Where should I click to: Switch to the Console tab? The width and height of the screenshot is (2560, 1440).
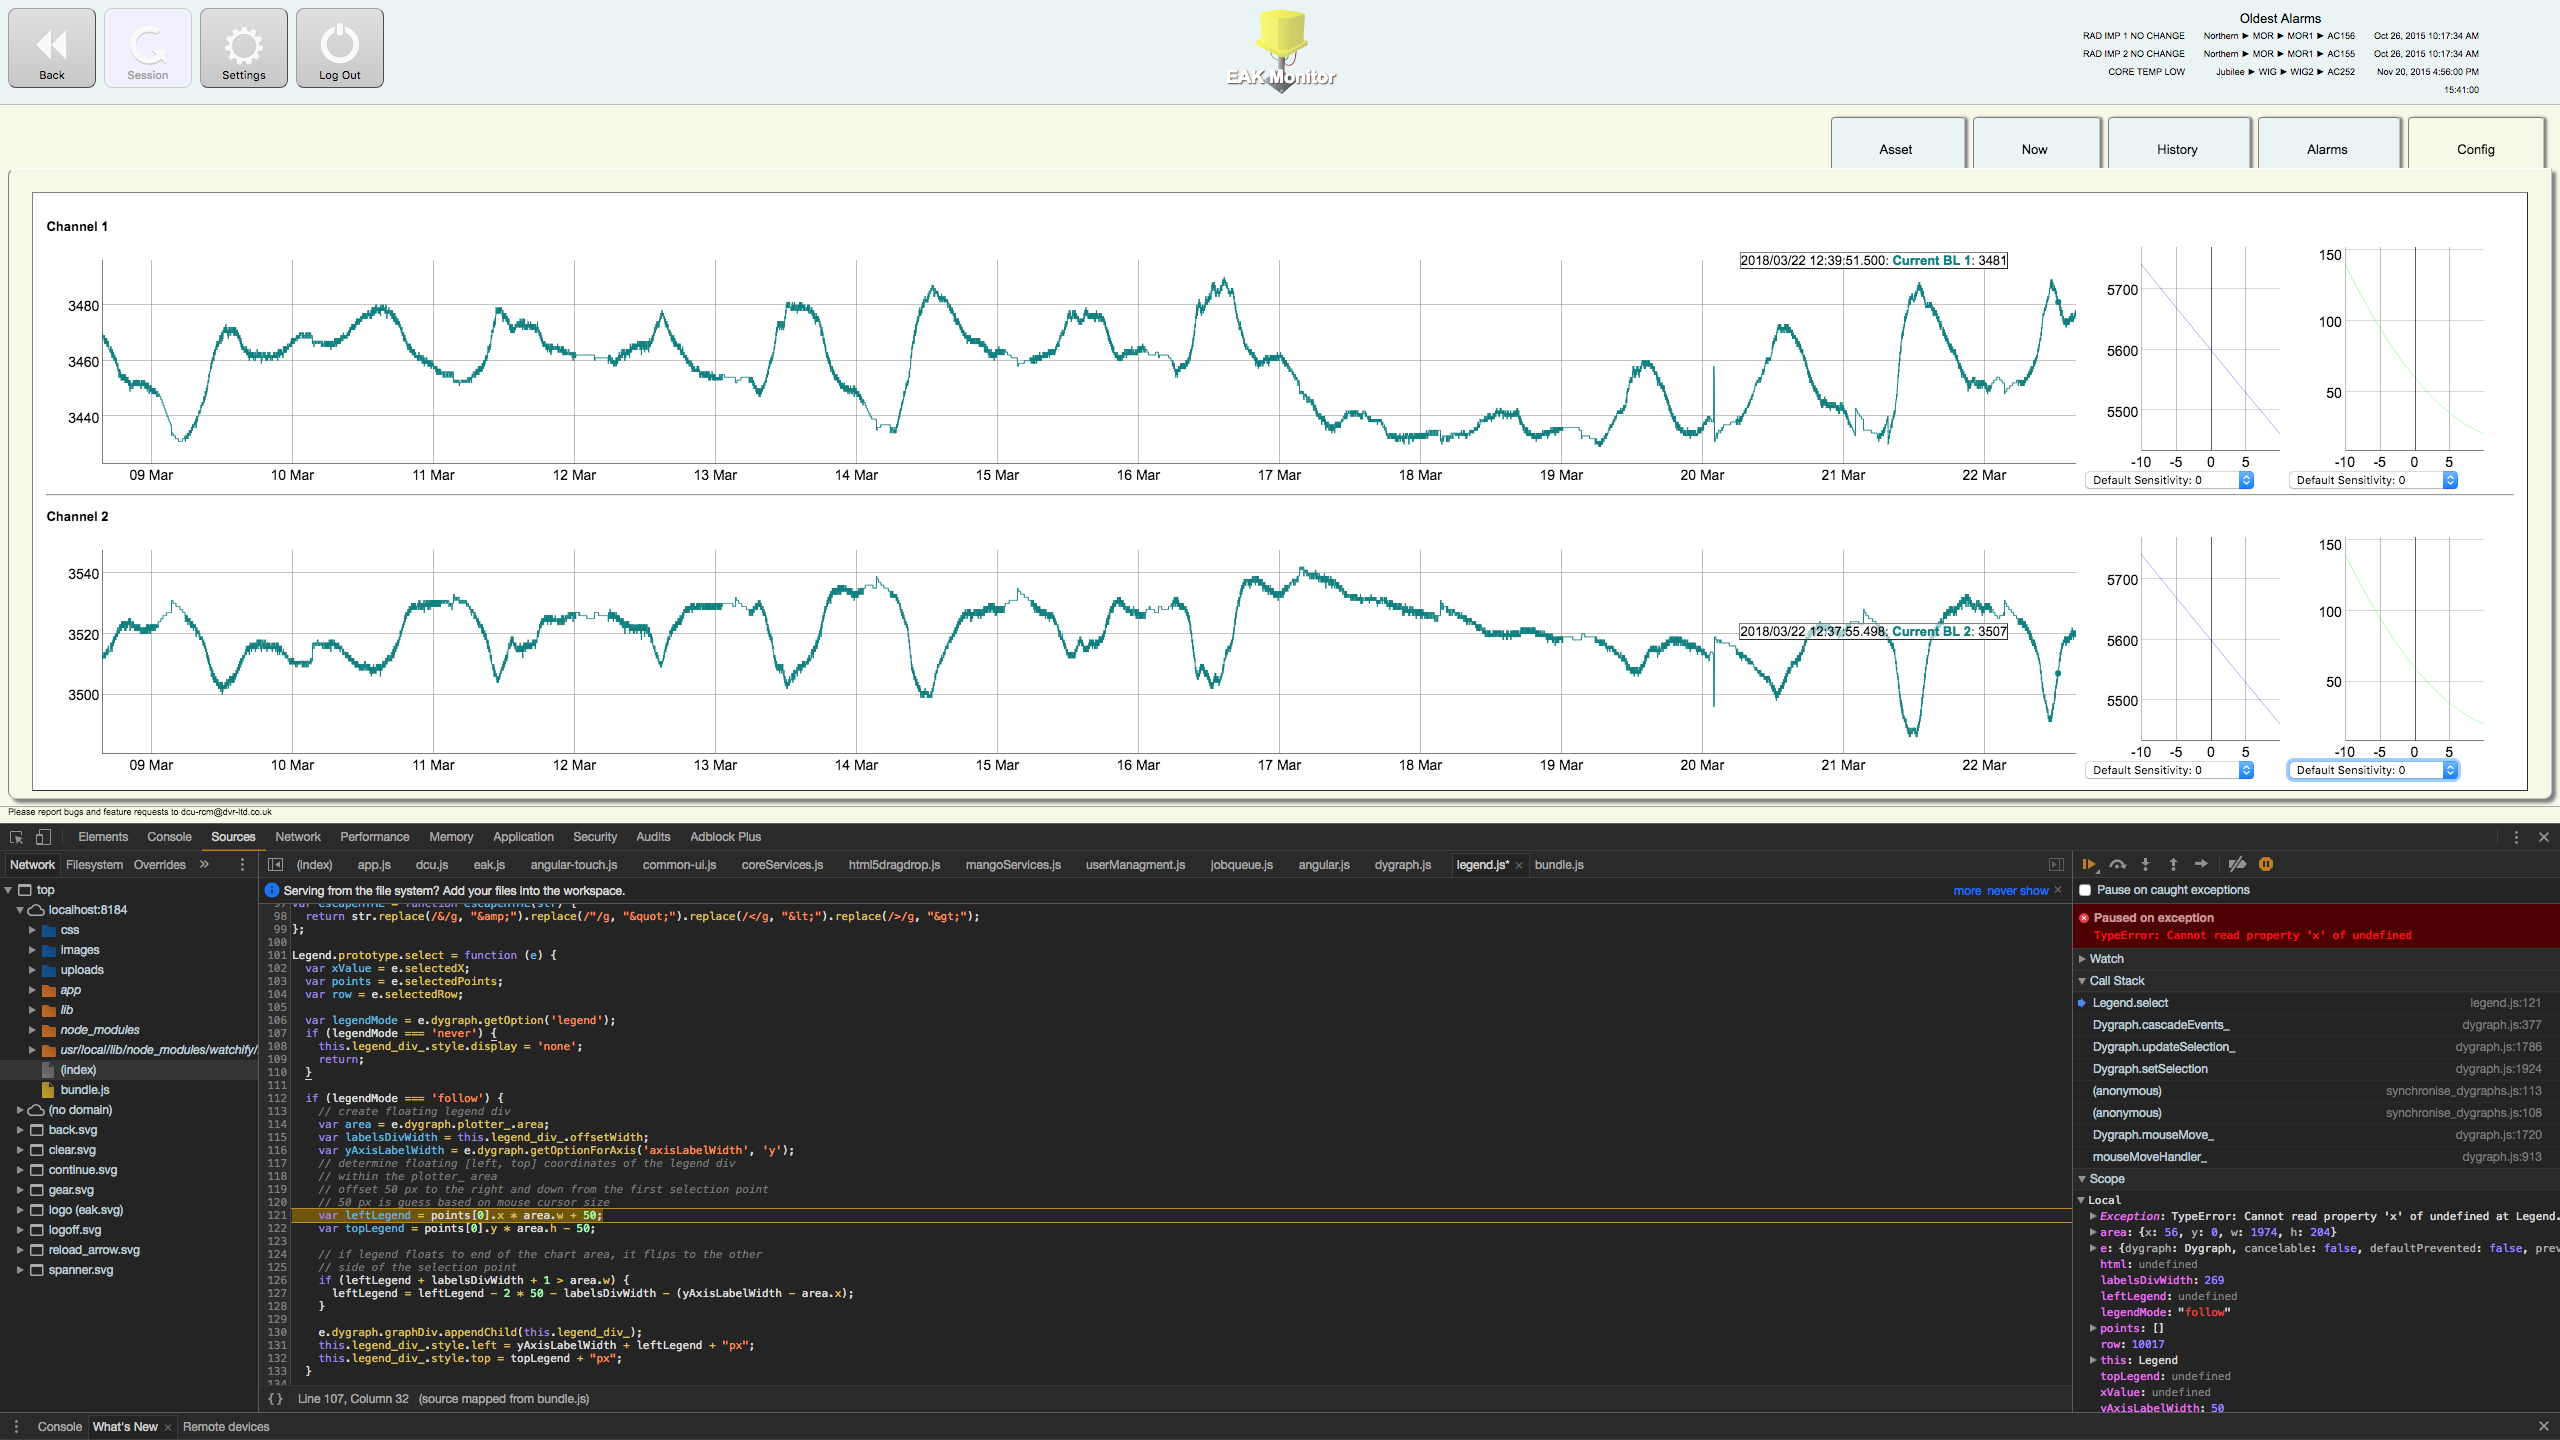click(168, 837)
